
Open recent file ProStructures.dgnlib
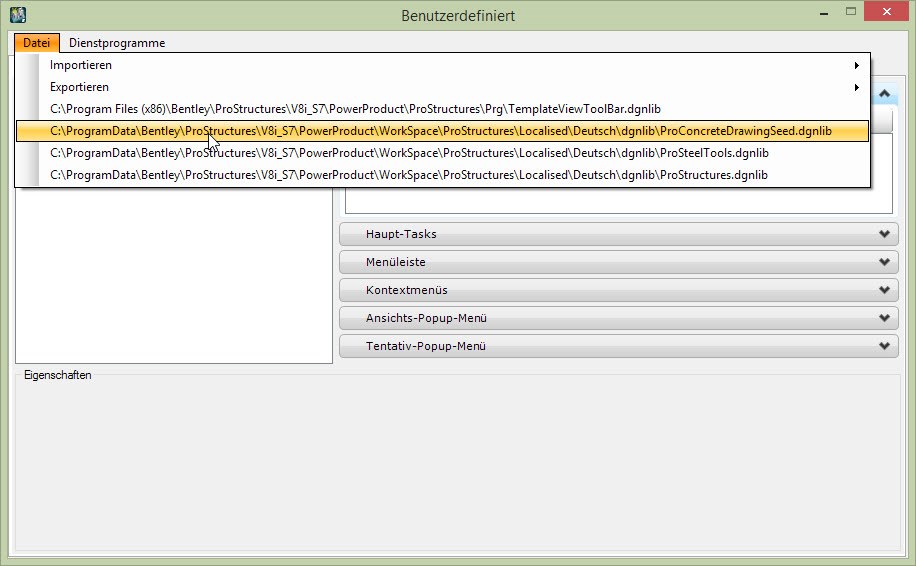442,175
